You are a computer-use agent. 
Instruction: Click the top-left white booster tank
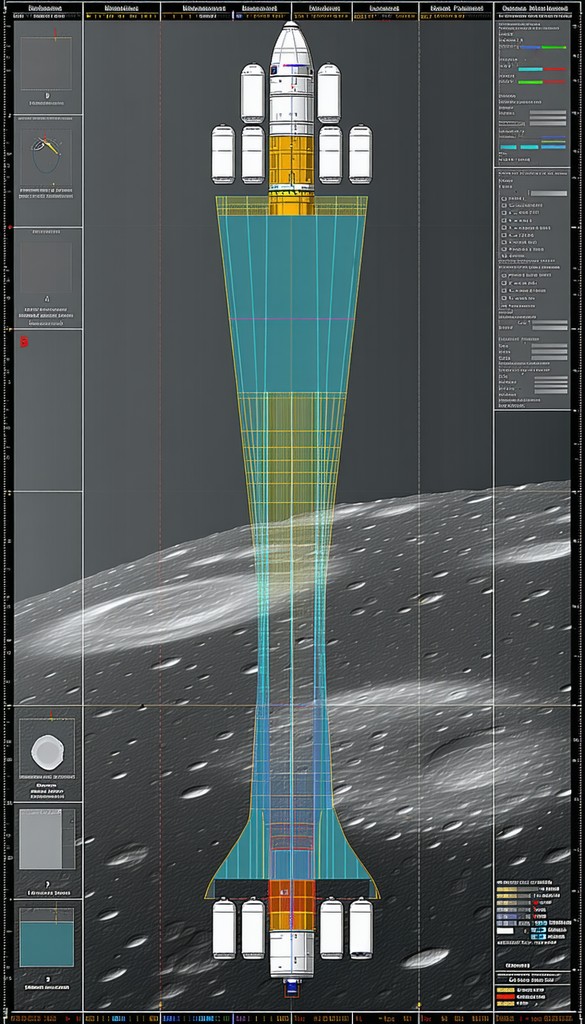pos(253,93)
